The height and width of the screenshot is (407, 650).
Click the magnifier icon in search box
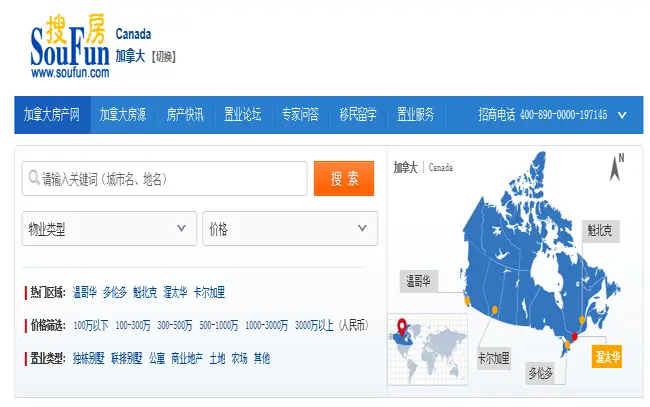click(x=34, y=178)
